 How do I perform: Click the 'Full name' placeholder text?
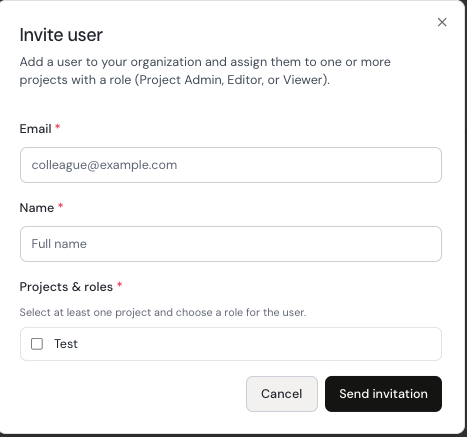pyautogui.click(x=59, y=244)
